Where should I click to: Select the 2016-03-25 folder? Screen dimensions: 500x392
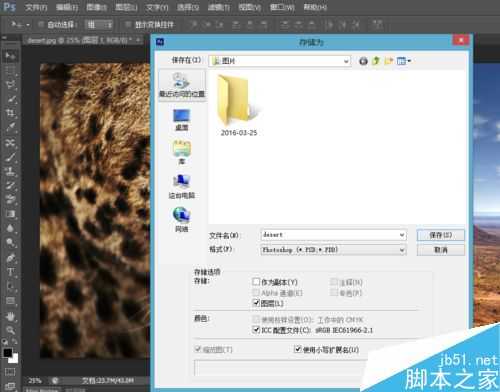click(x=239, y=105)
